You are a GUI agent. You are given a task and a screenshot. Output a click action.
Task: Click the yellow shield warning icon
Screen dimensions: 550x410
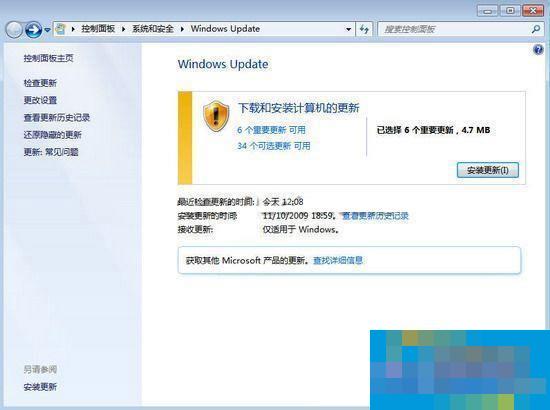[216, 116]
